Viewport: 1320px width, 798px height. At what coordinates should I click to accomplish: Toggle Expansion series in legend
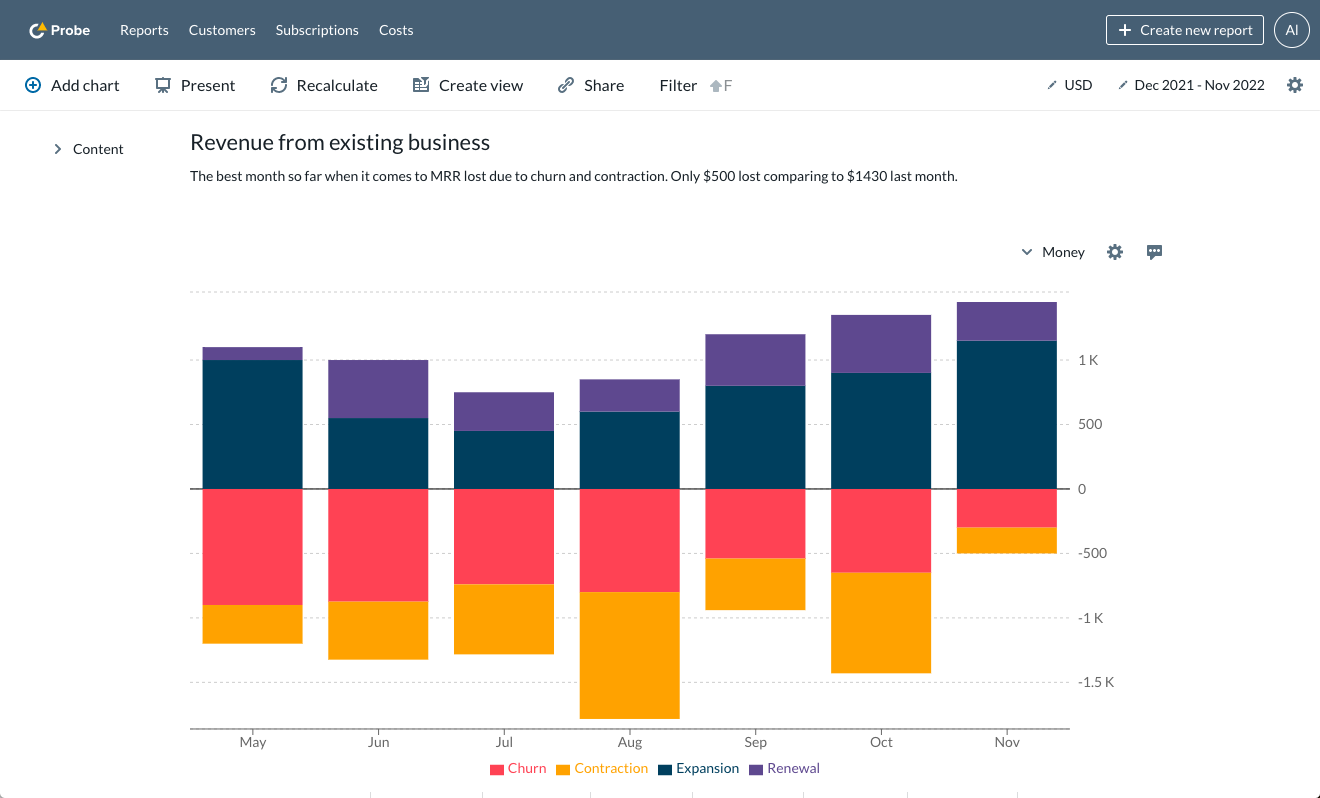click(x=698, y=769)
